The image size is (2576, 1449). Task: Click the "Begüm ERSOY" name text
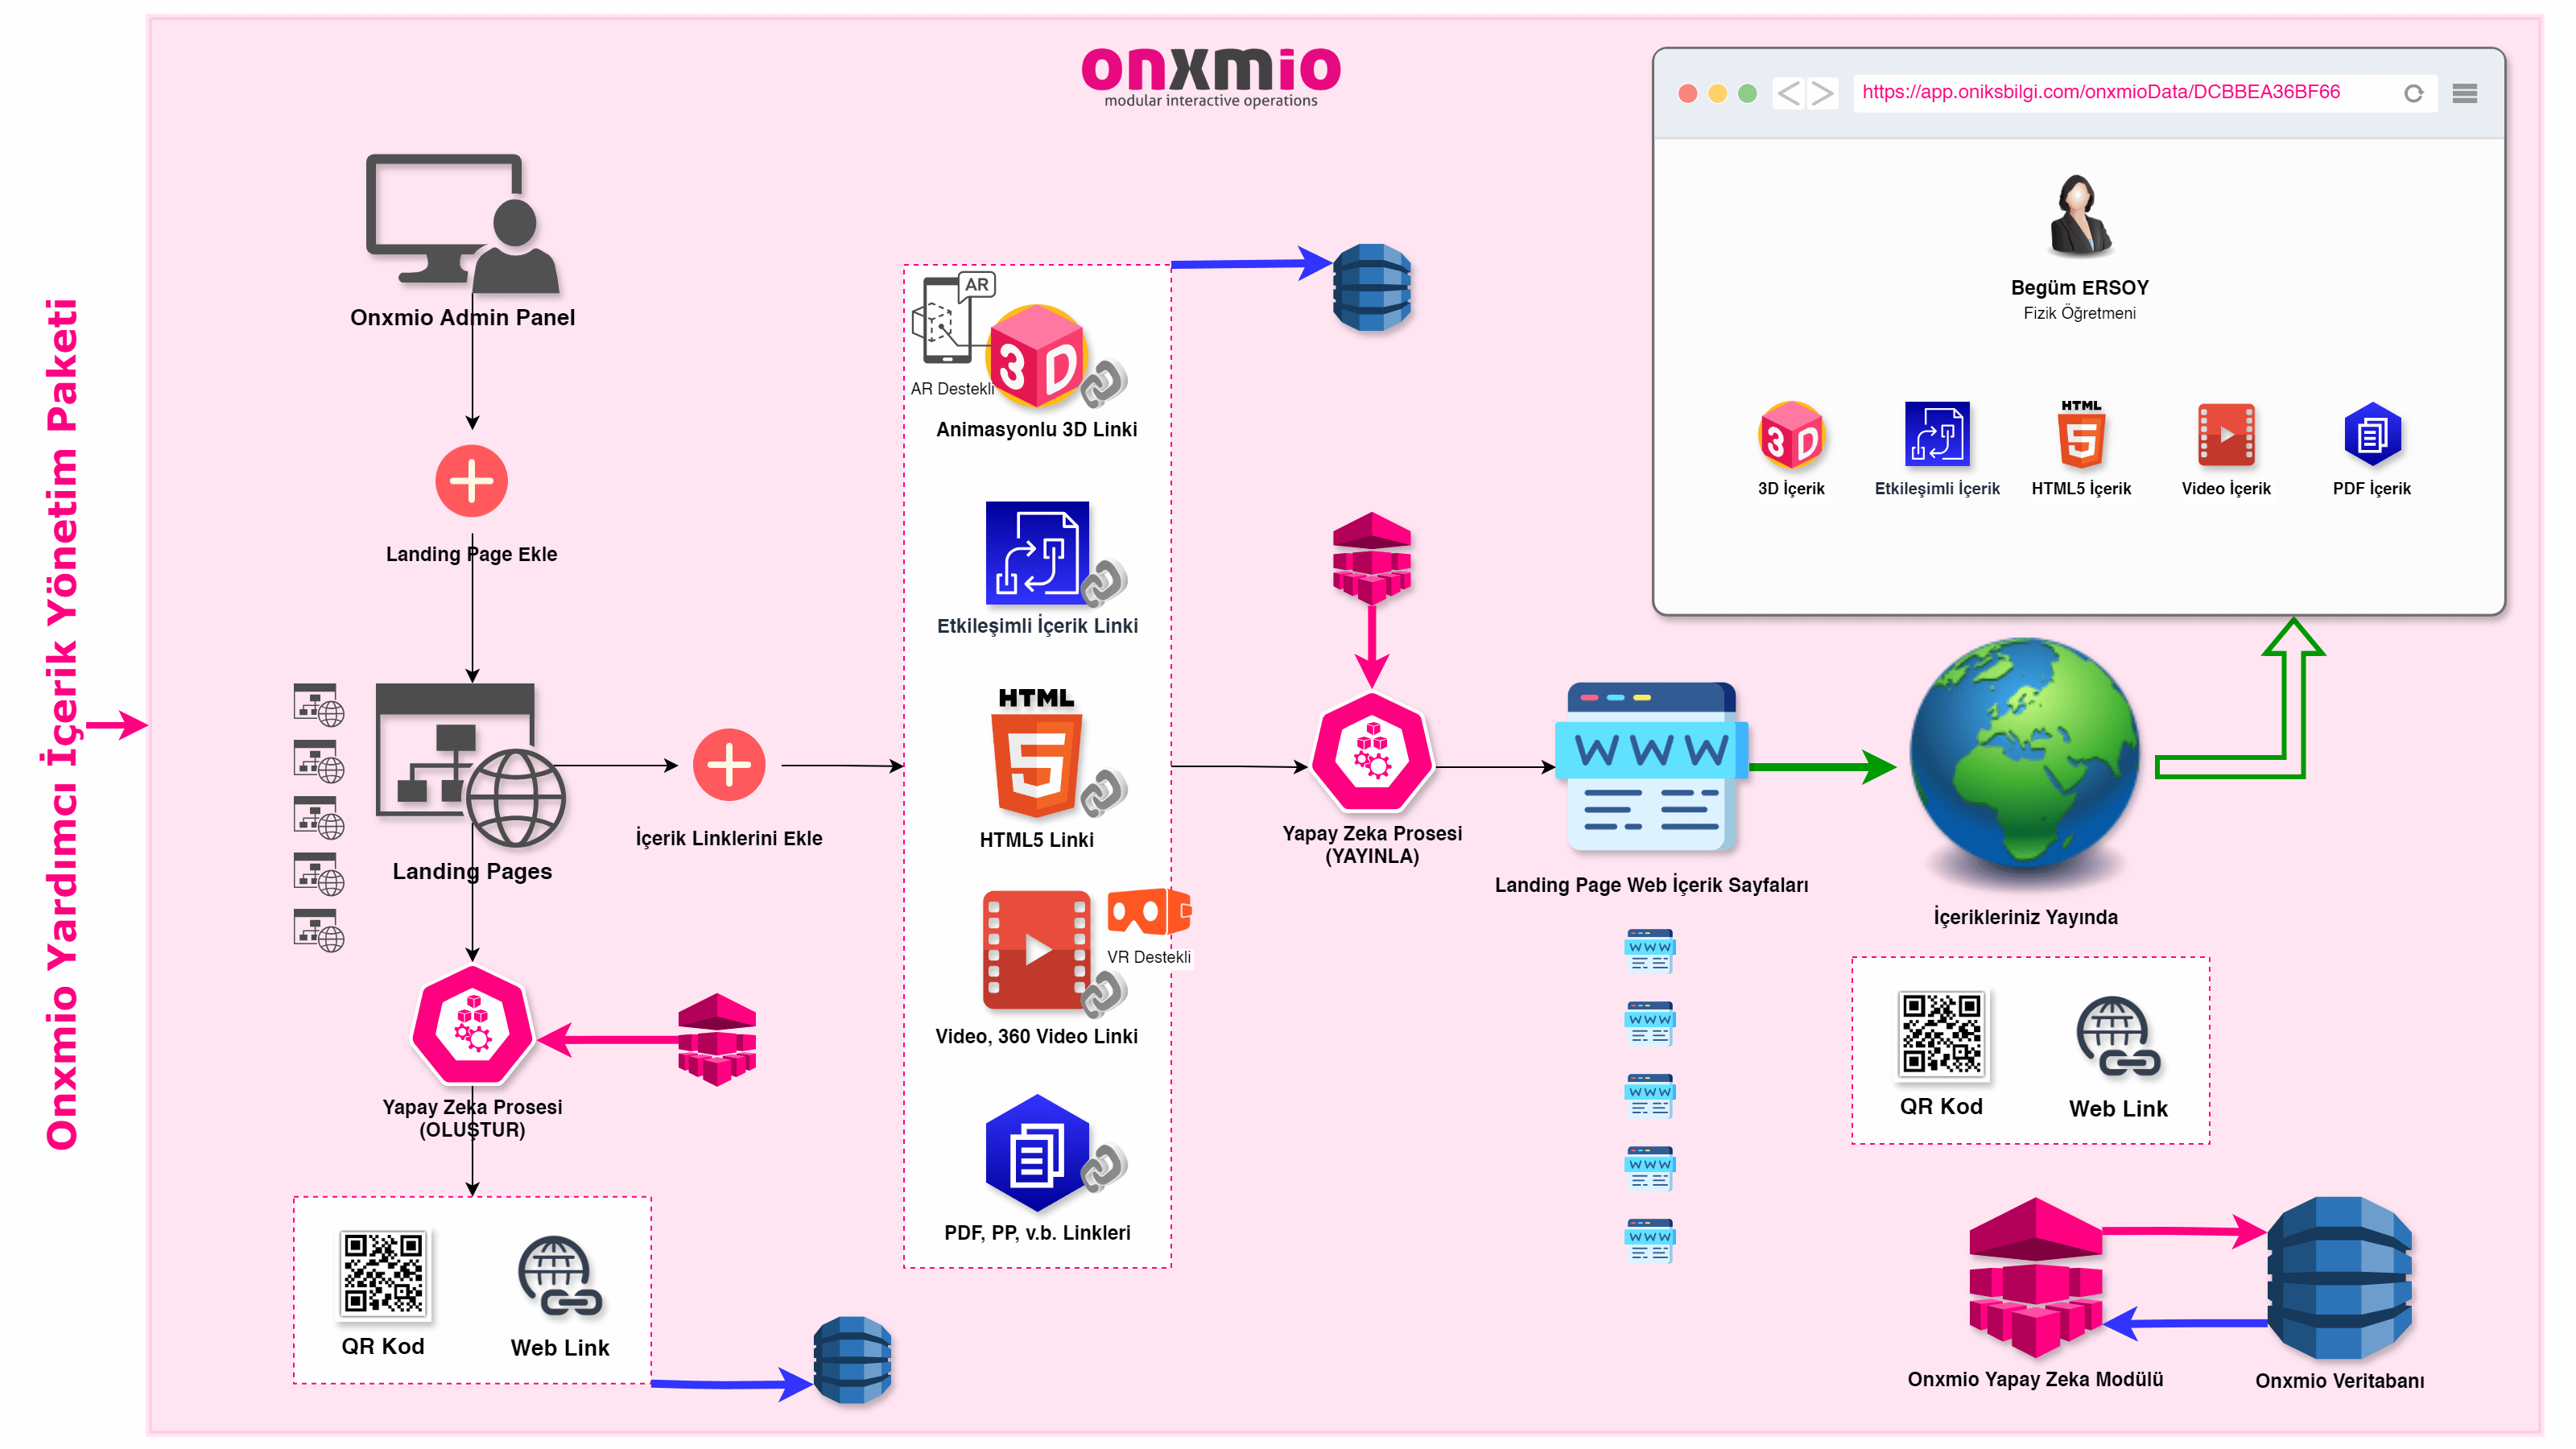pyautogui.click(x=2080, y=287)
